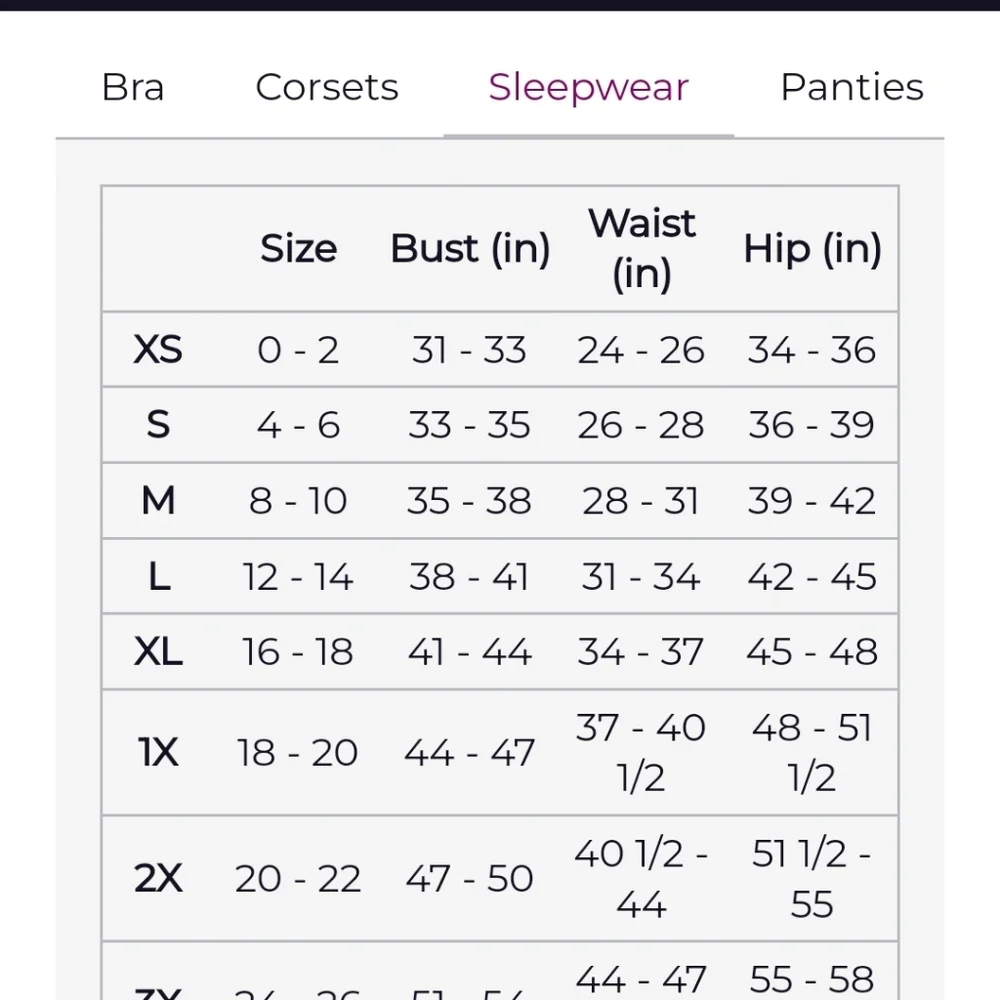The width and height of the screenshot is (1000, 1000).
Task: Click the 1X row label
Action: 158,753
